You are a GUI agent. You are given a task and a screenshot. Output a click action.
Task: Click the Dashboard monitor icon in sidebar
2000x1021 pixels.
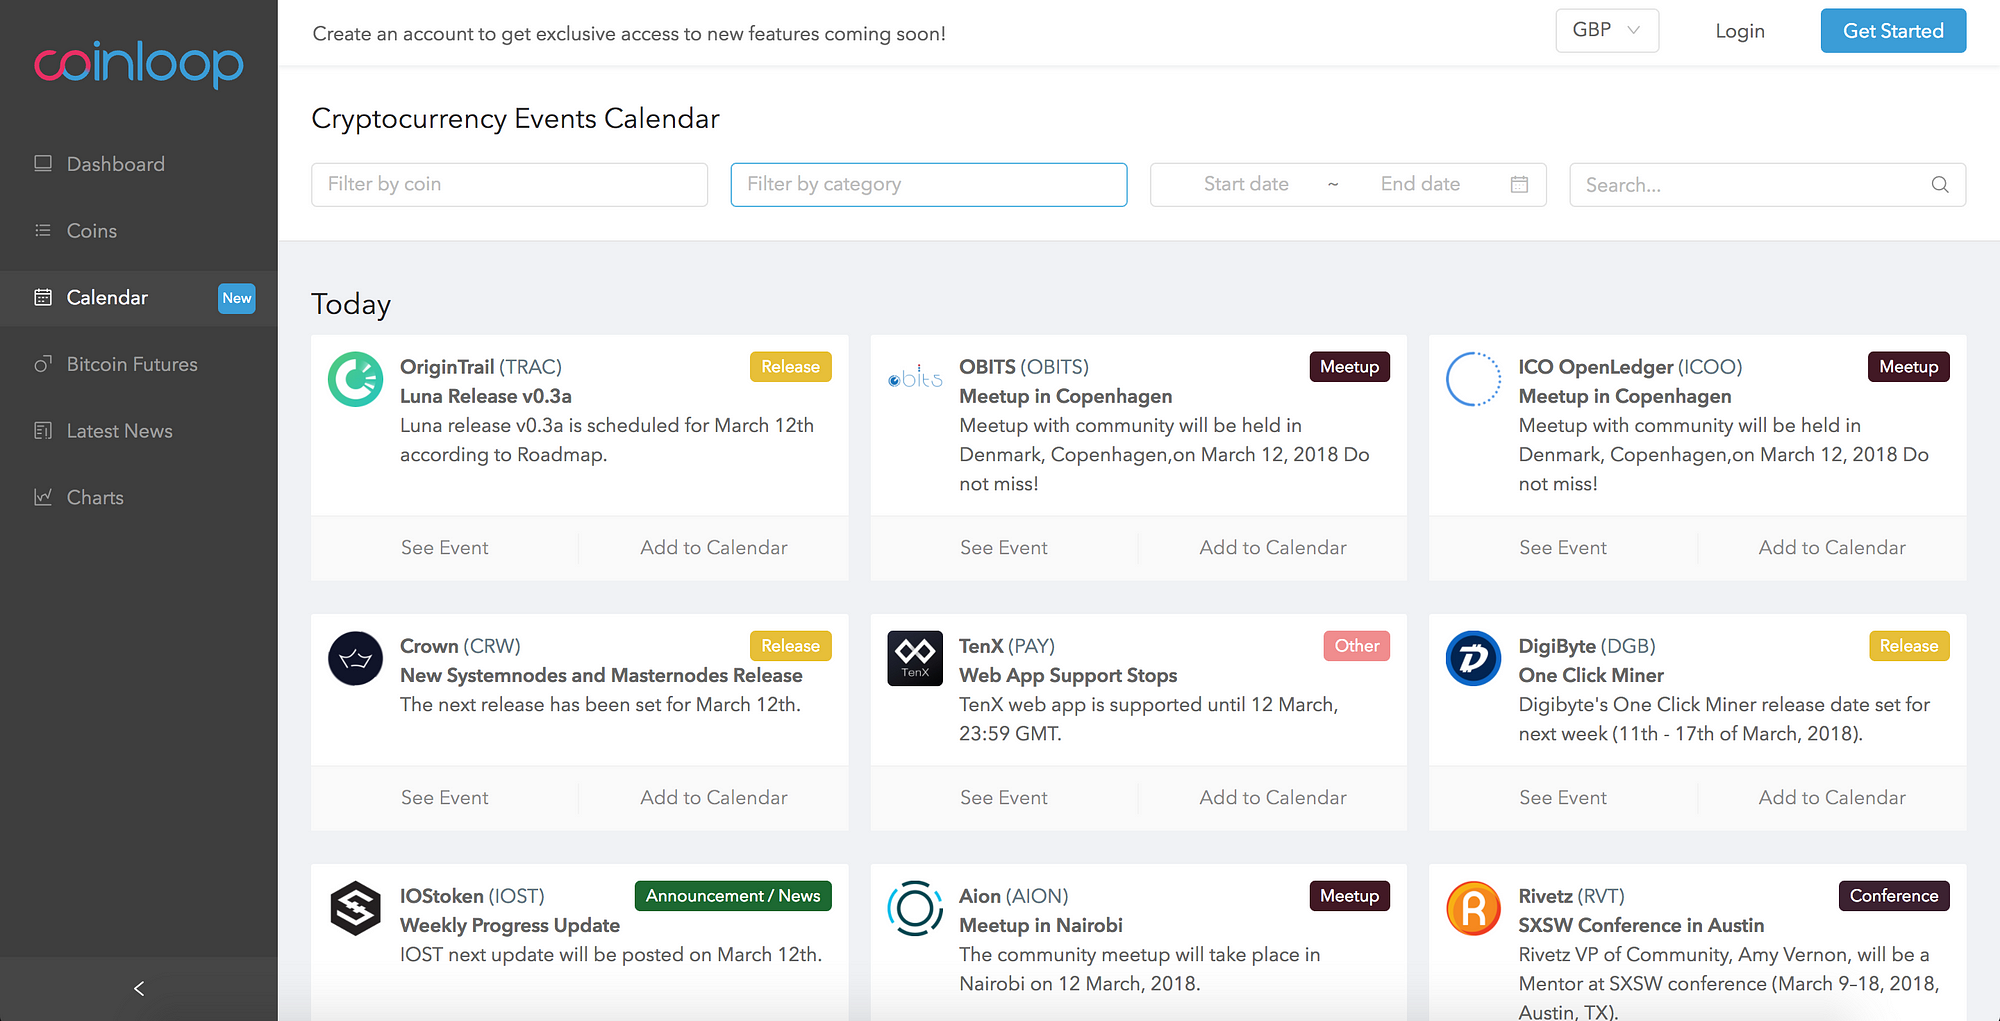[43, 163]
